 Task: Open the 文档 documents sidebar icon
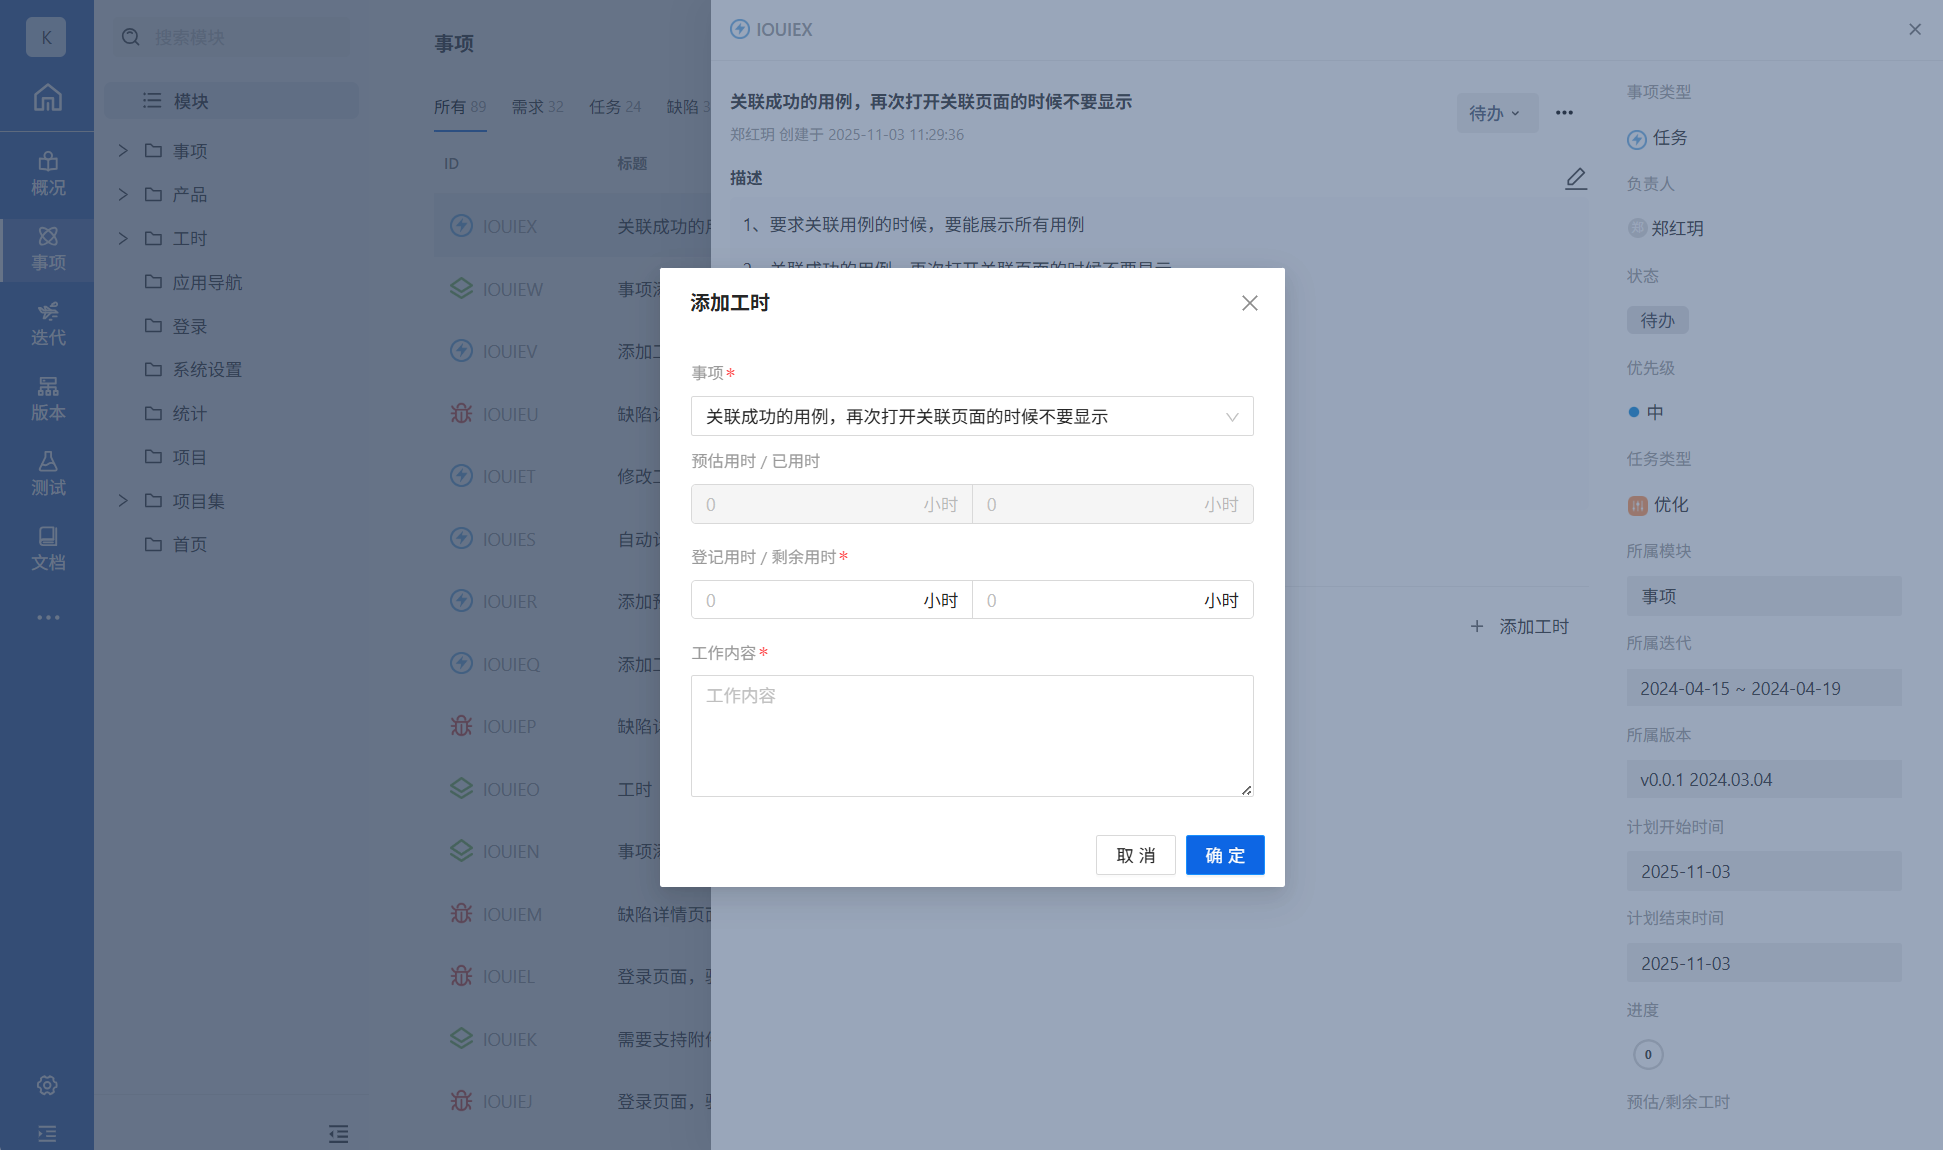pos(47,548)
